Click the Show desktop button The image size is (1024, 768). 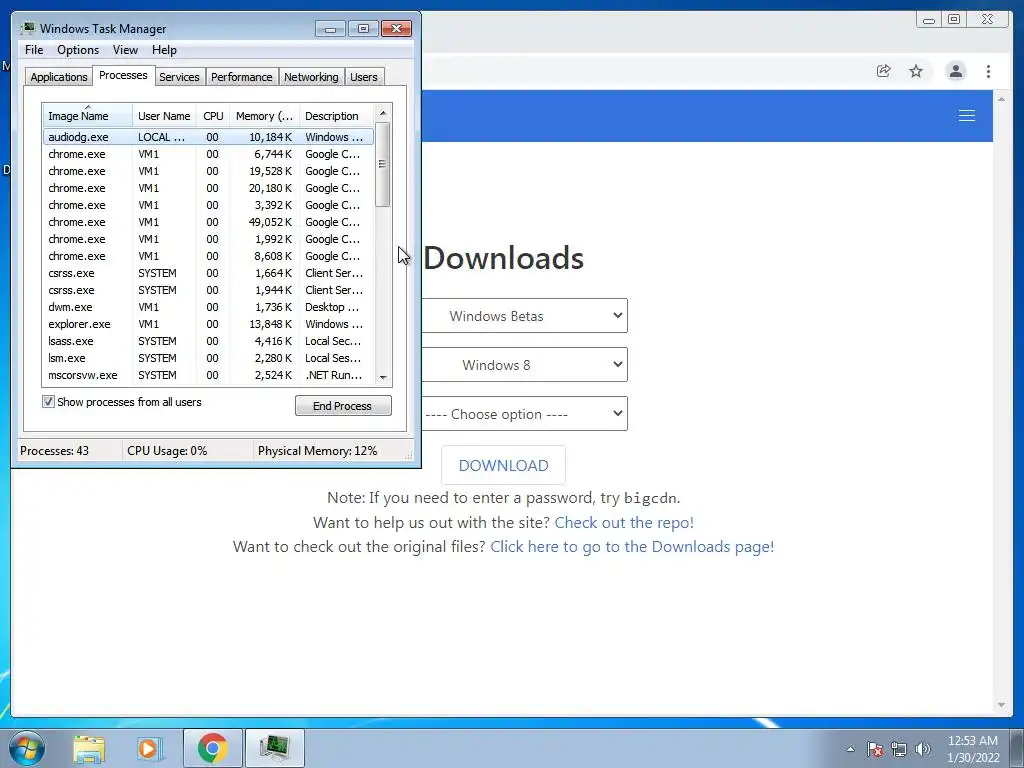[1018, 749]
